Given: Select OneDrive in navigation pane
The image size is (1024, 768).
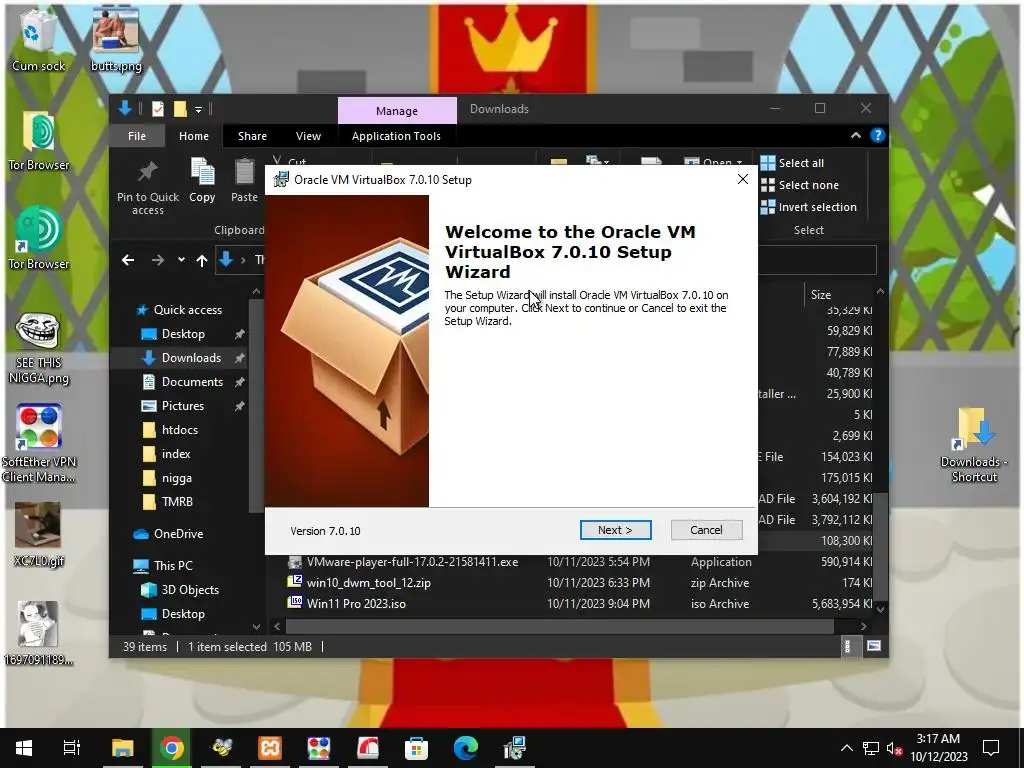Looking at the screenshot, I should tap(178, 534).
